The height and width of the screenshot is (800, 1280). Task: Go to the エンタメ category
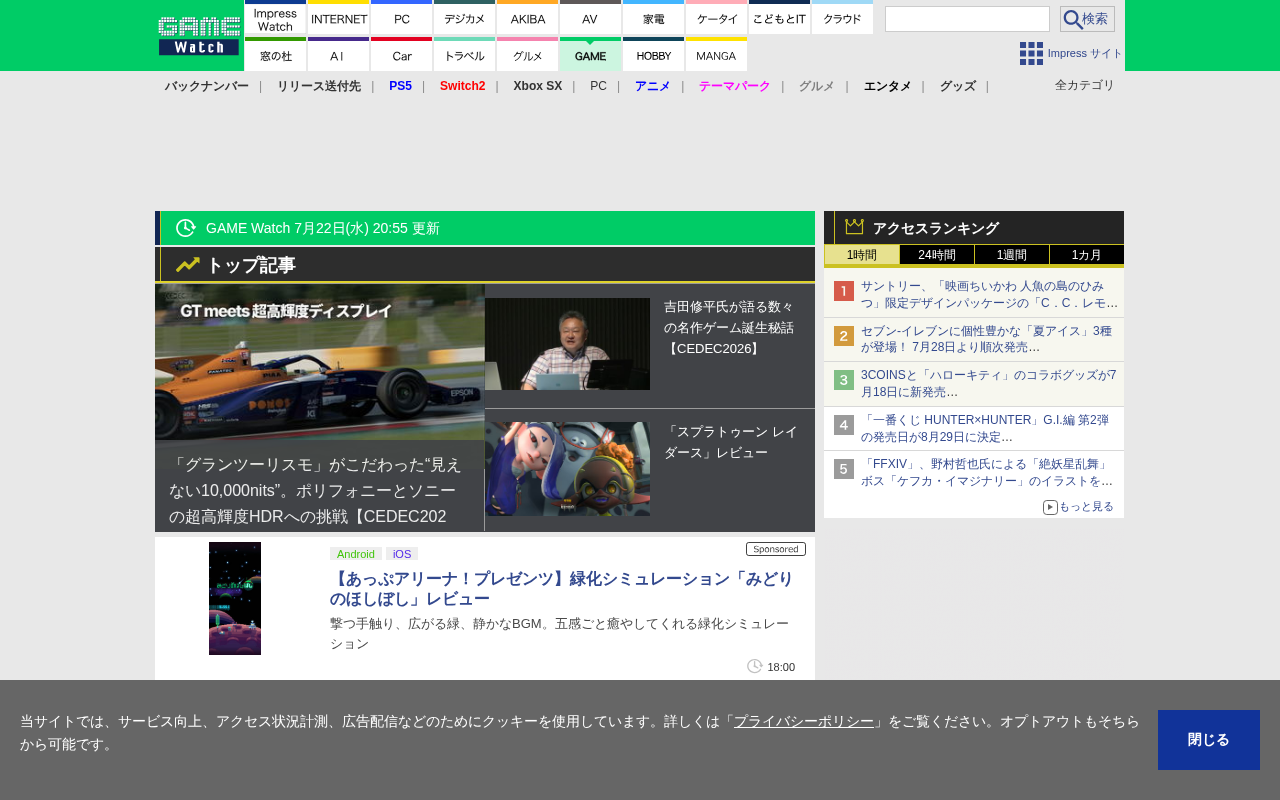[887, 86]
